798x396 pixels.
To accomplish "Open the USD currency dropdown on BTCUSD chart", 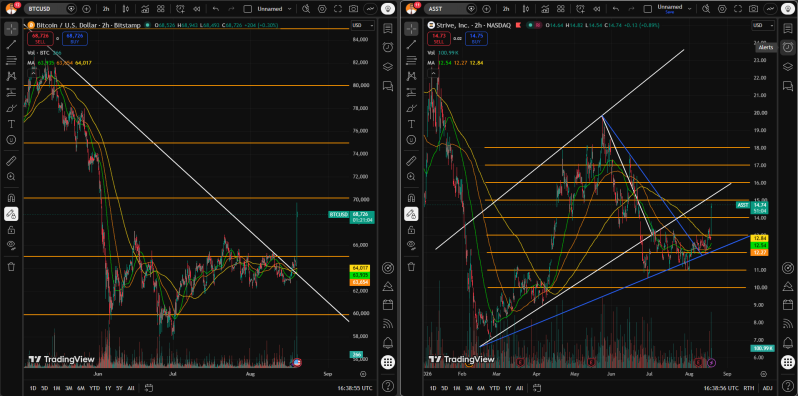I will 362,25.
